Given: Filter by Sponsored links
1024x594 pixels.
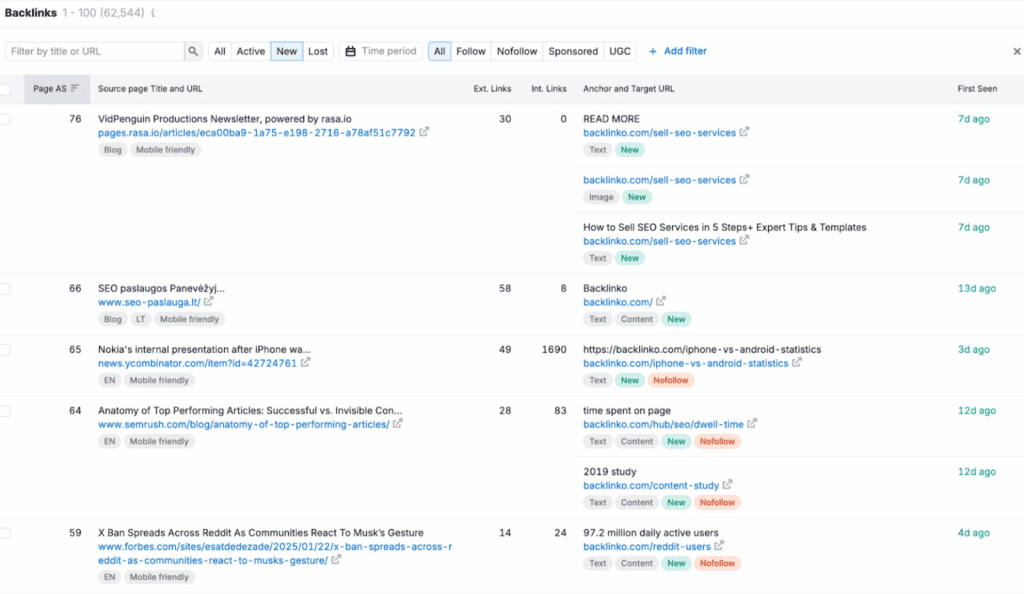Looking at the screenshot, I should pyautogui.click(x=573, y=51).
